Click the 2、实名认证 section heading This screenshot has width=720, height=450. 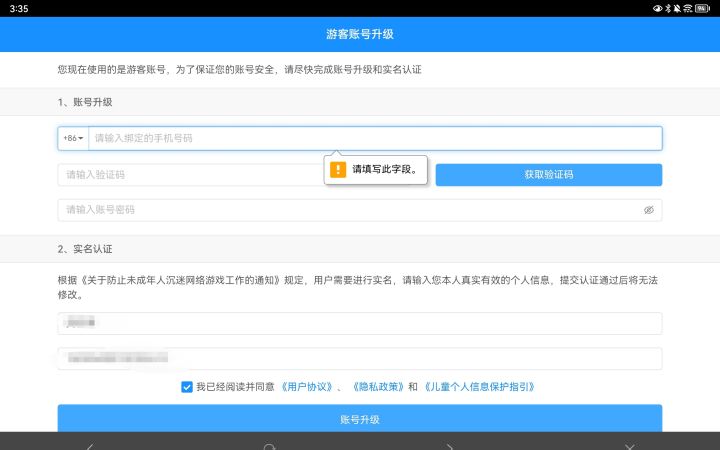[x=85, y=249]
